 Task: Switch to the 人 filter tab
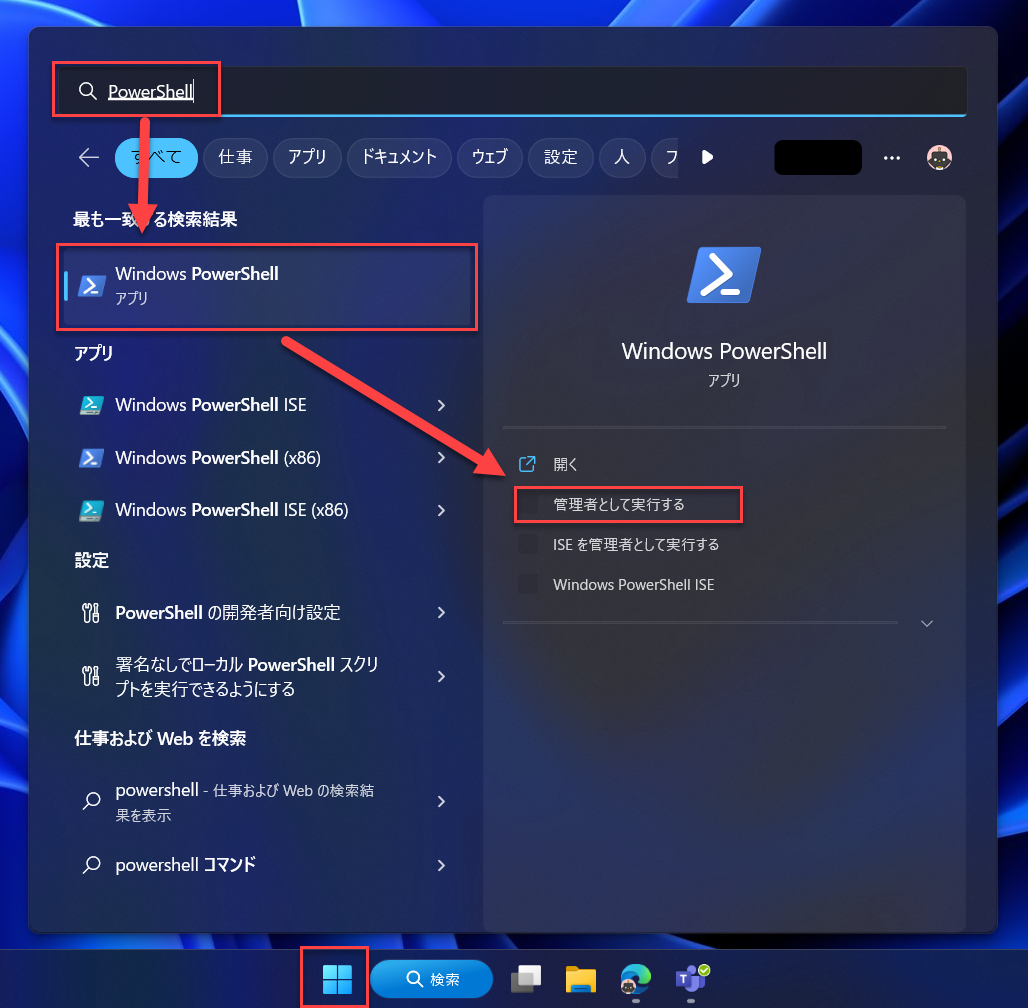click(622, 157)
